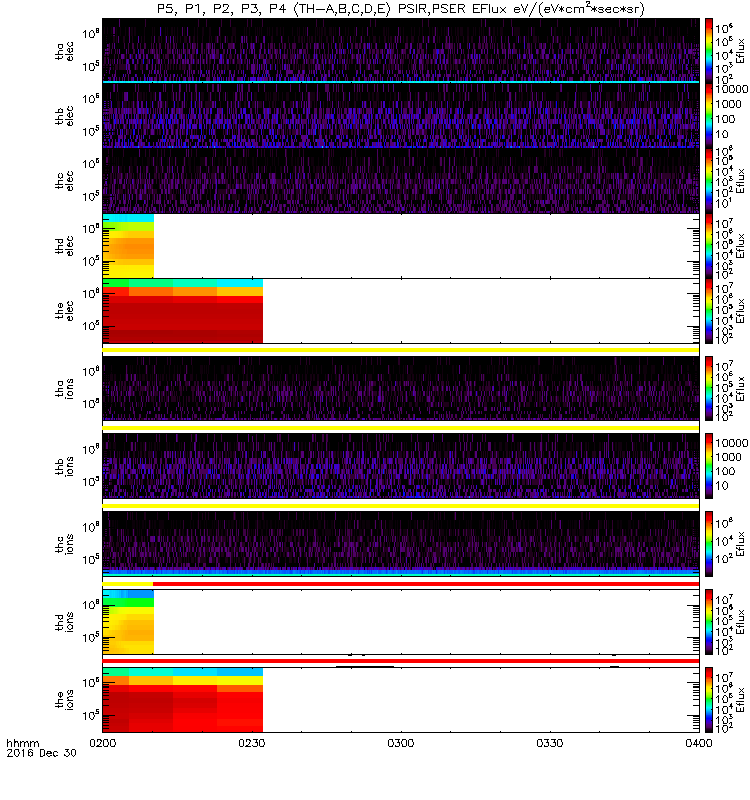Pick the thd ions panel color bar

click(x=709, y=622)
